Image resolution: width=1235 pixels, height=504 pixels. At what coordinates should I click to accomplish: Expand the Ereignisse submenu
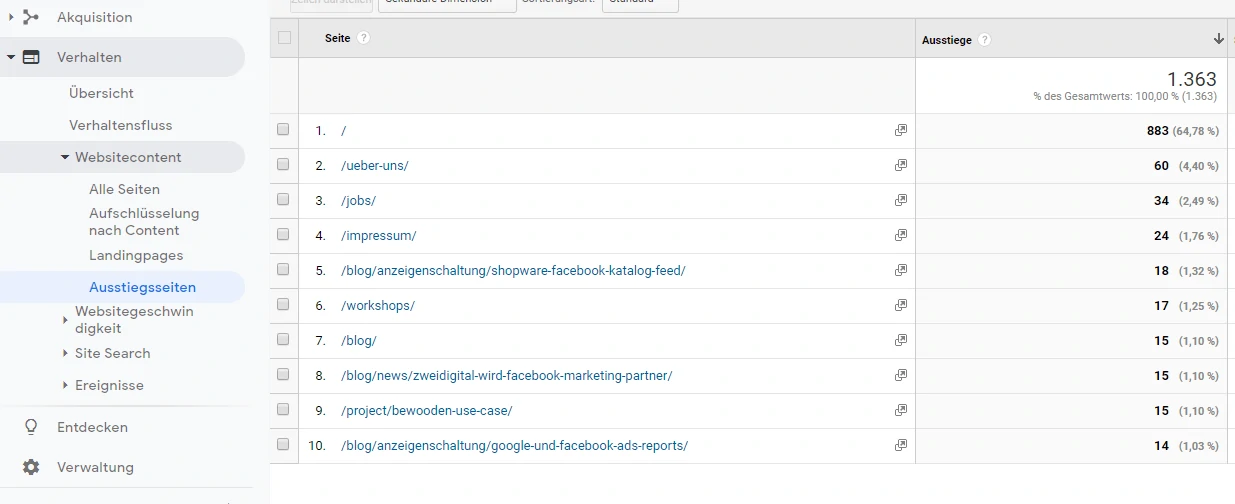[65, 385]
